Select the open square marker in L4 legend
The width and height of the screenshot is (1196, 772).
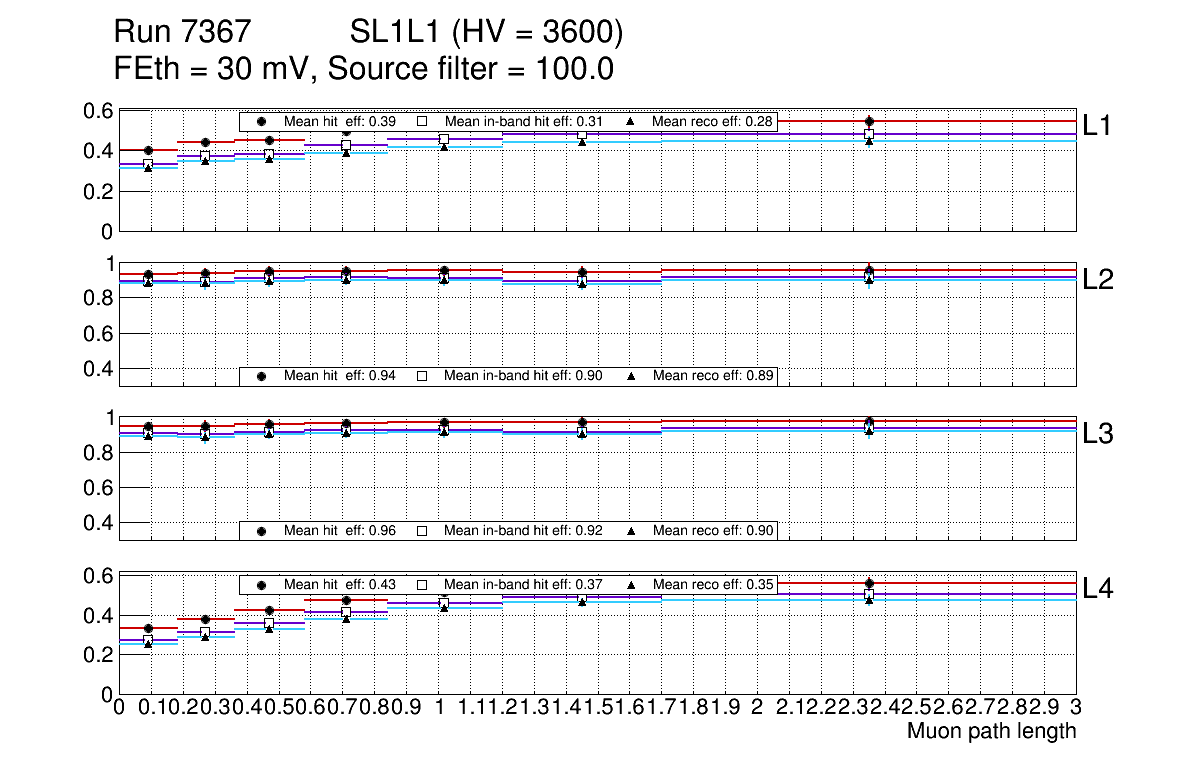422,585
